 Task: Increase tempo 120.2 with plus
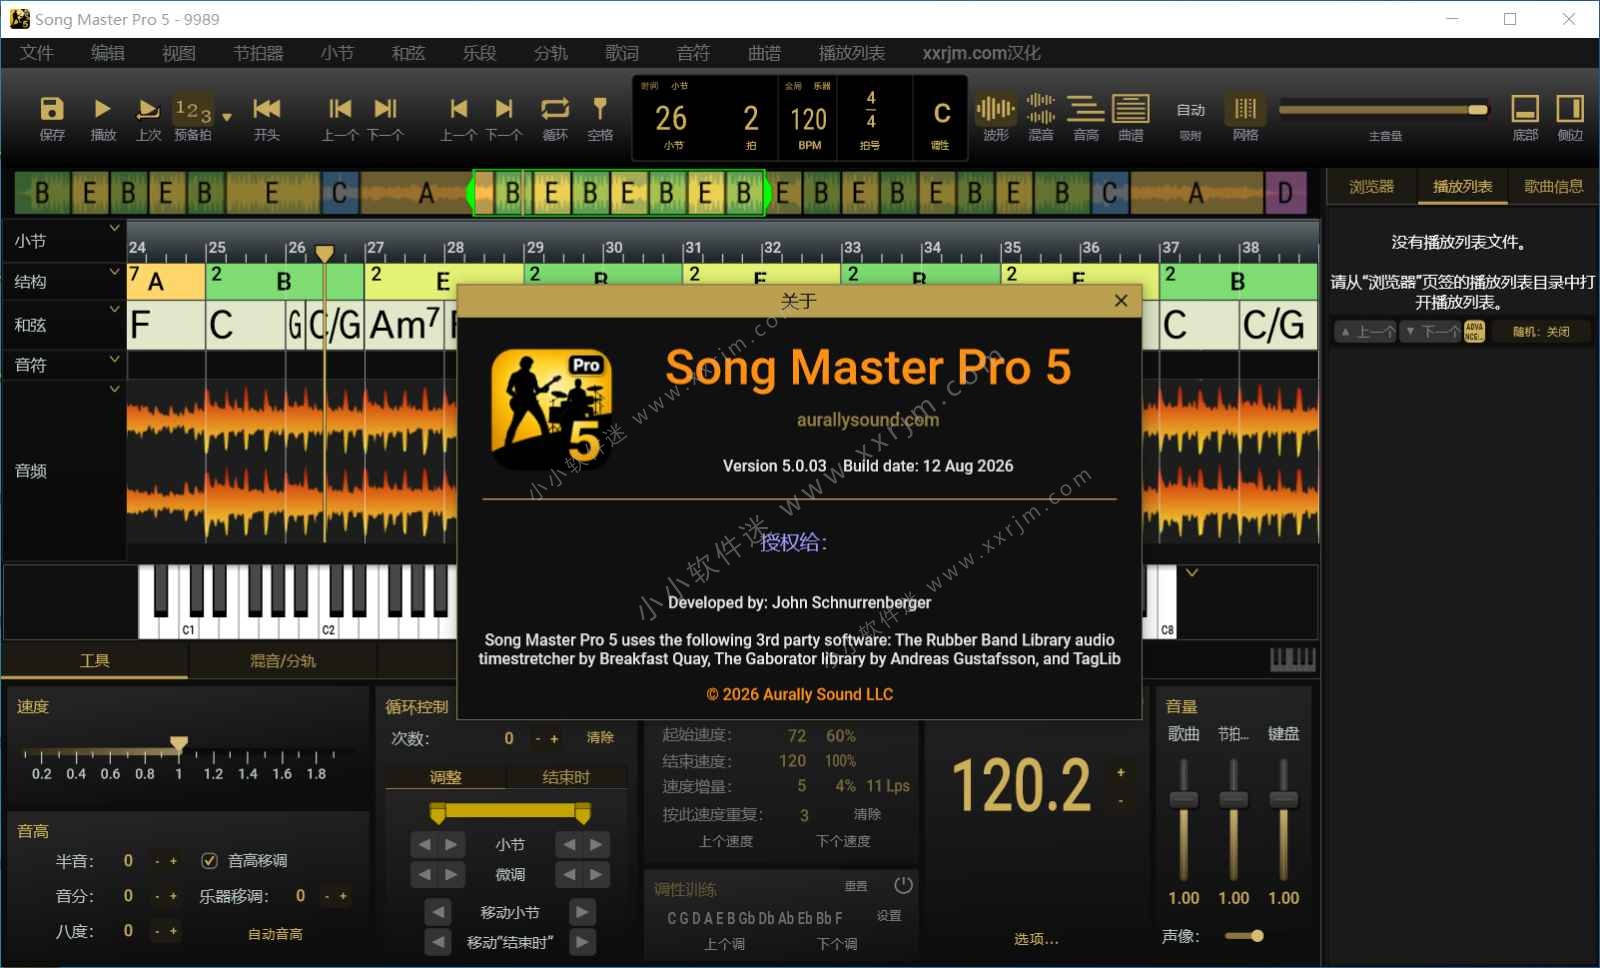coord(1121,773)
